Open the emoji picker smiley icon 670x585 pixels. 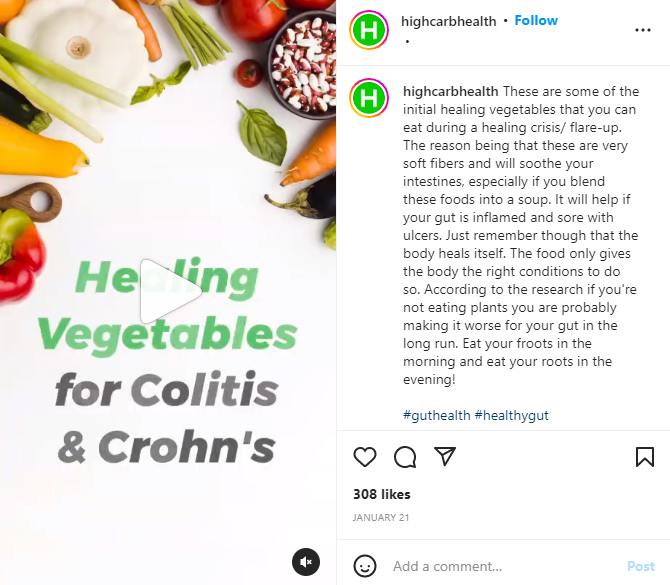point(365,566)
